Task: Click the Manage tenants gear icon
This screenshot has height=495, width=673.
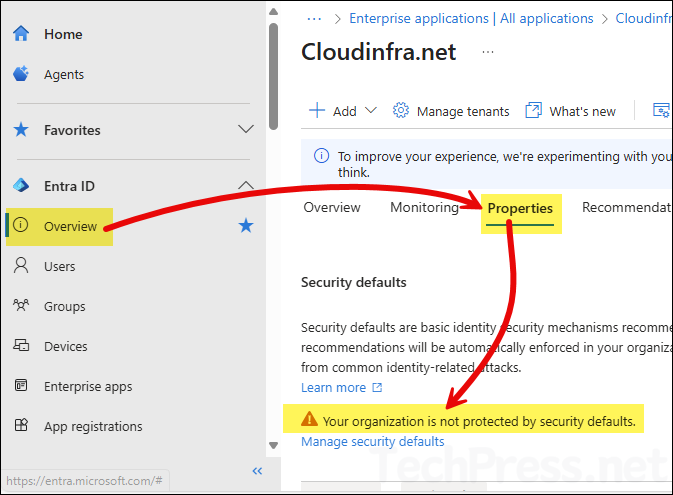Action: click(401, 111)
